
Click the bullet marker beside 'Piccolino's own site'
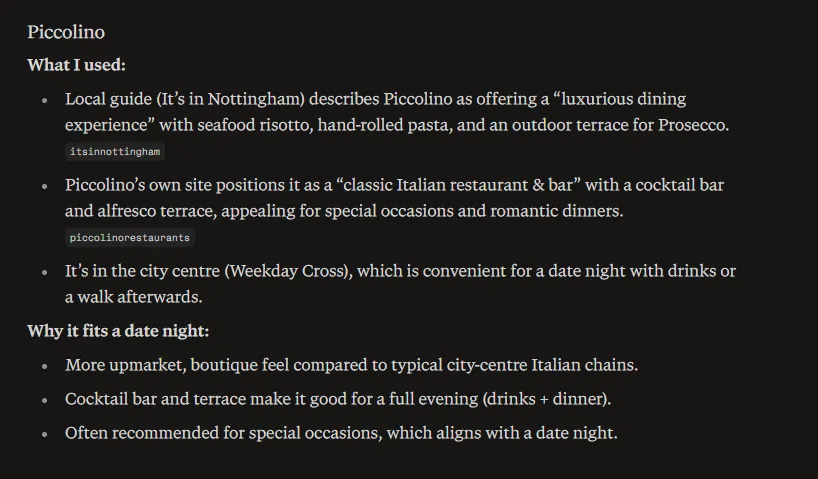[x=45, y=186]
